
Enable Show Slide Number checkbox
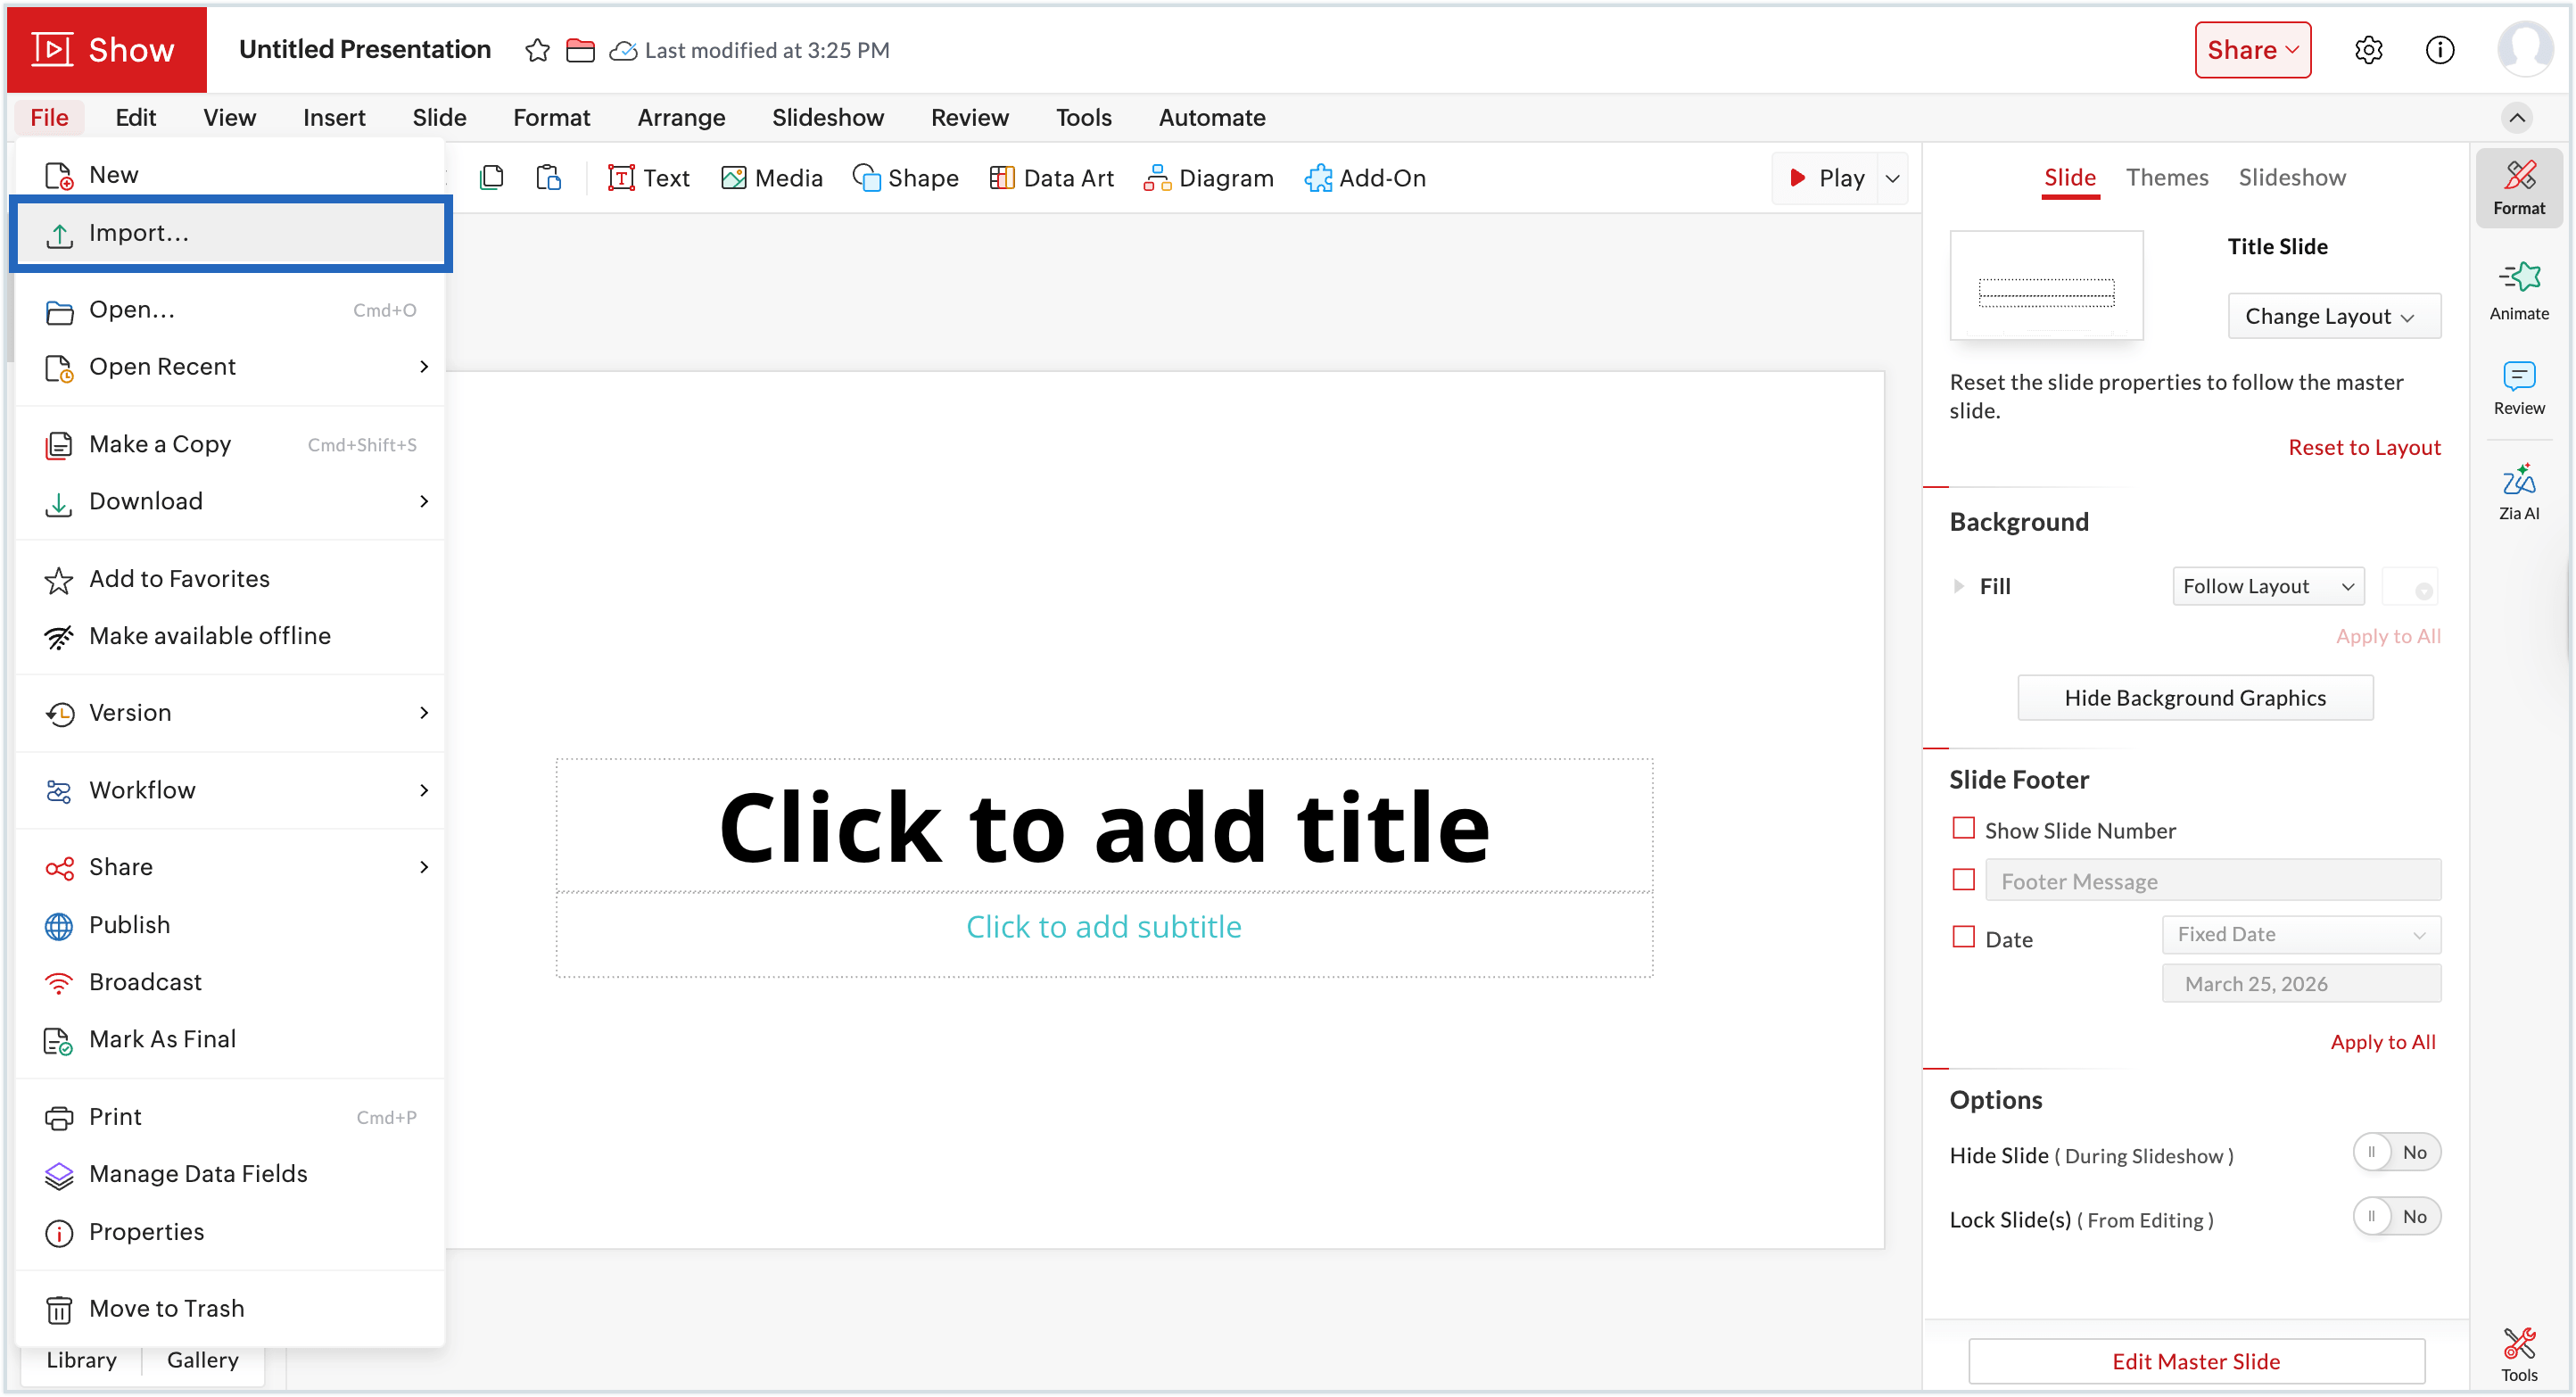tap(1963, 829)
